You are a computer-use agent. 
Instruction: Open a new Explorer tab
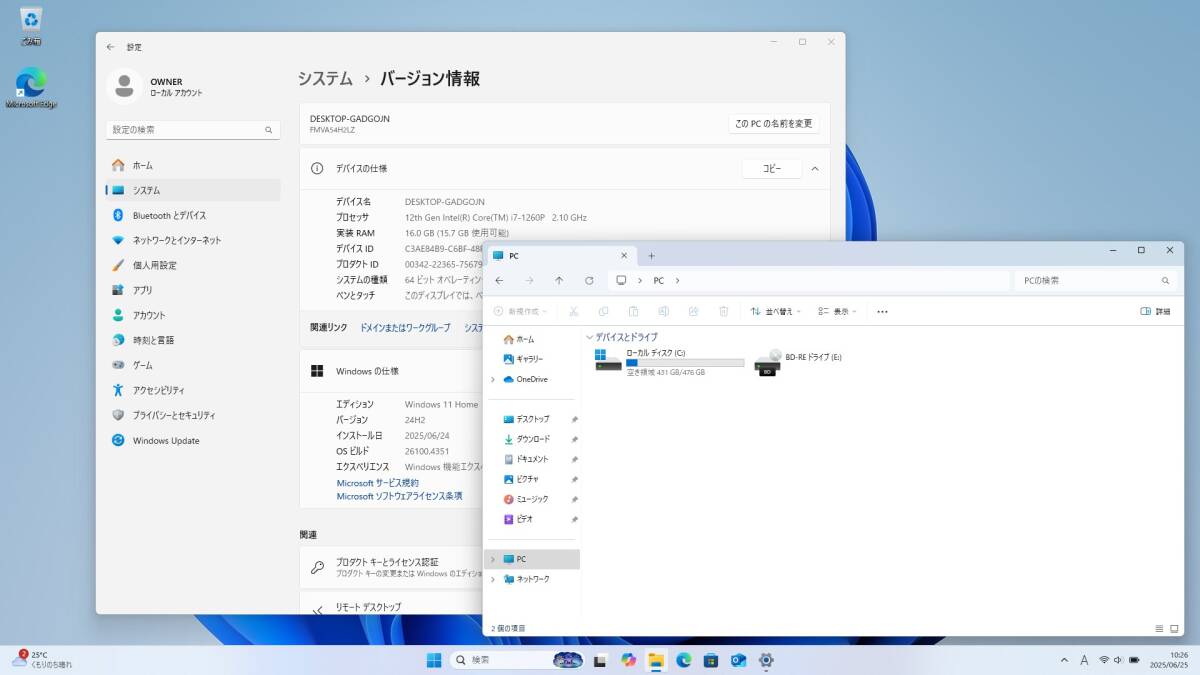(x=651, y=256)
